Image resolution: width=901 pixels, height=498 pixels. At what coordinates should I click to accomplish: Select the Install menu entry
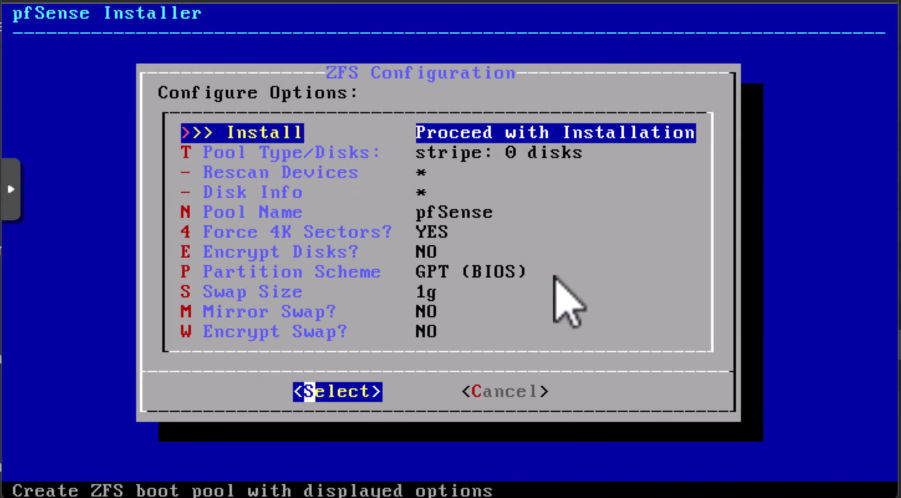(x=242, y=133)
